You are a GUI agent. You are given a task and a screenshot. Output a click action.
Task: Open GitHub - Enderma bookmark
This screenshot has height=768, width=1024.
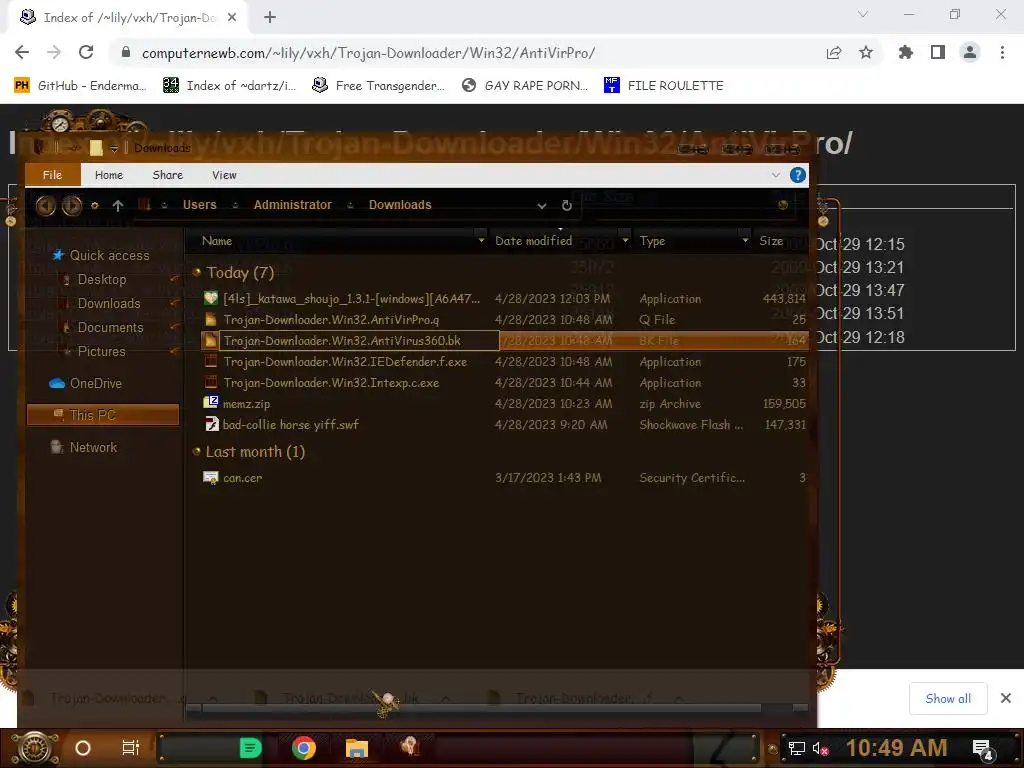(x=81, y=86)
